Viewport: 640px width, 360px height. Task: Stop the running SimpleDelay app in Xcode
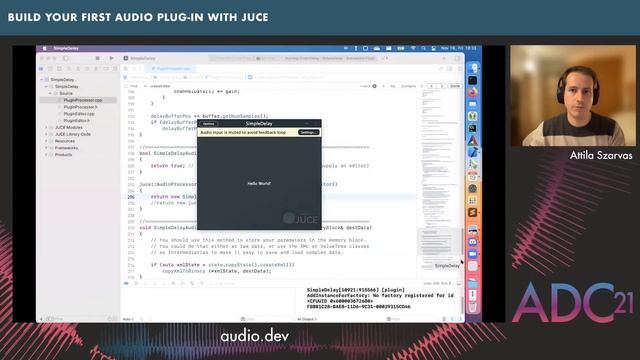(98, 58)
